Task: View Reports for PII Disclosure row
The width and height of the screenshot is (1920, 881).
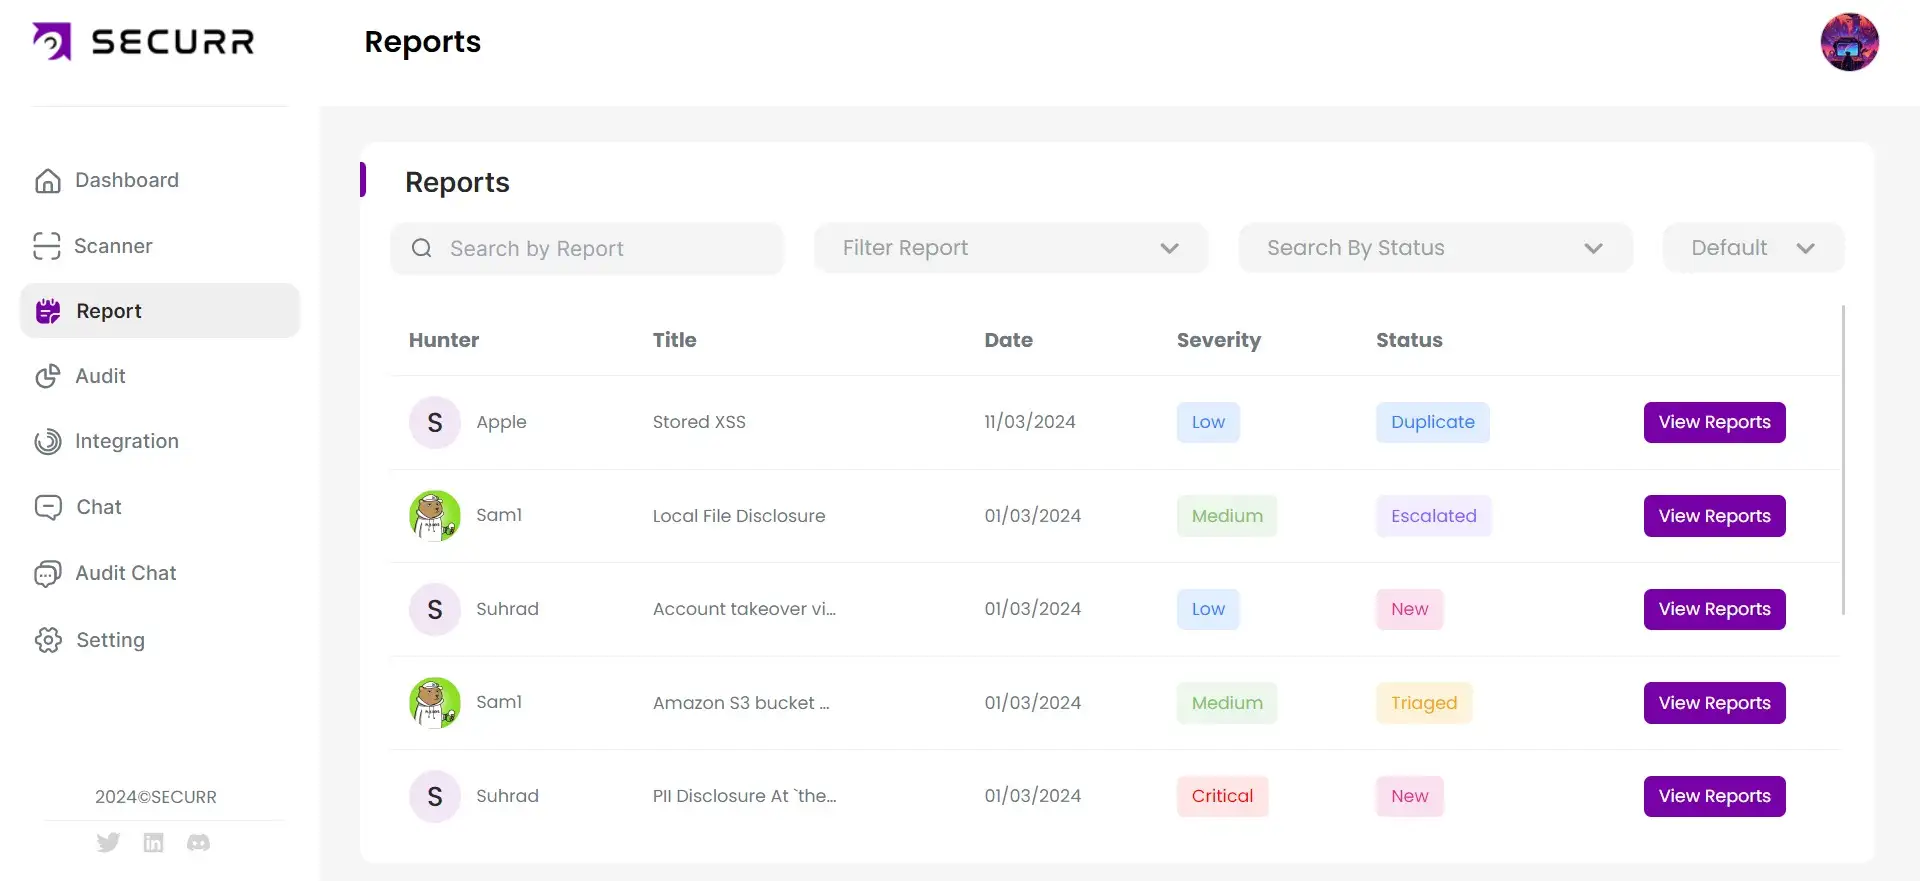Action: click(x=1714, y=796)
